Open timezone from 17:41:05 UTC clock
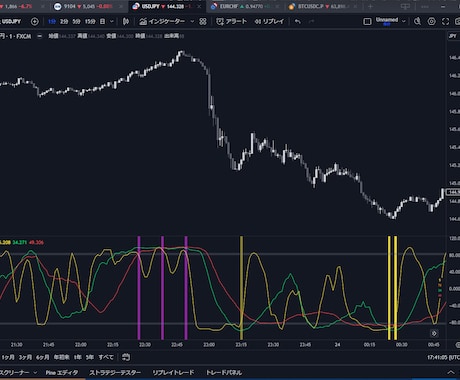This screenshot has height=380, width=460. point(443,357)
